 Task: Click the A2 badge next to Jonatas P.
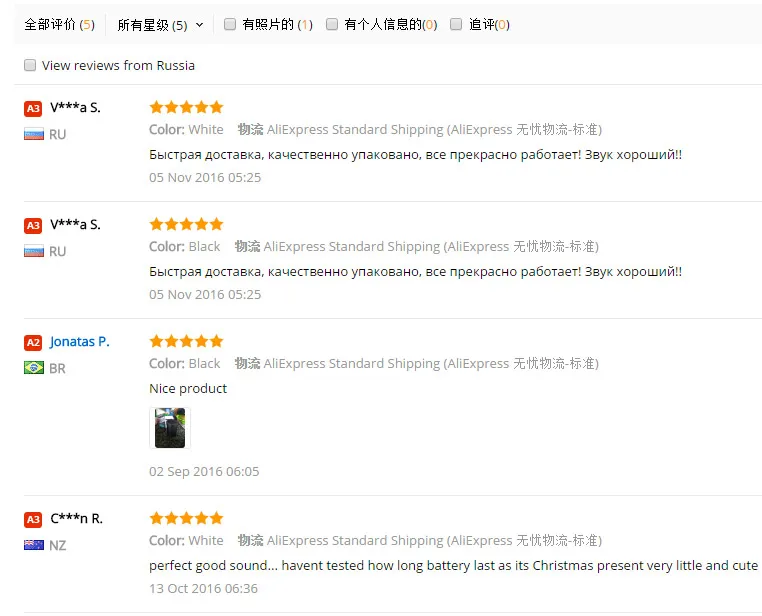pos(33,342)
